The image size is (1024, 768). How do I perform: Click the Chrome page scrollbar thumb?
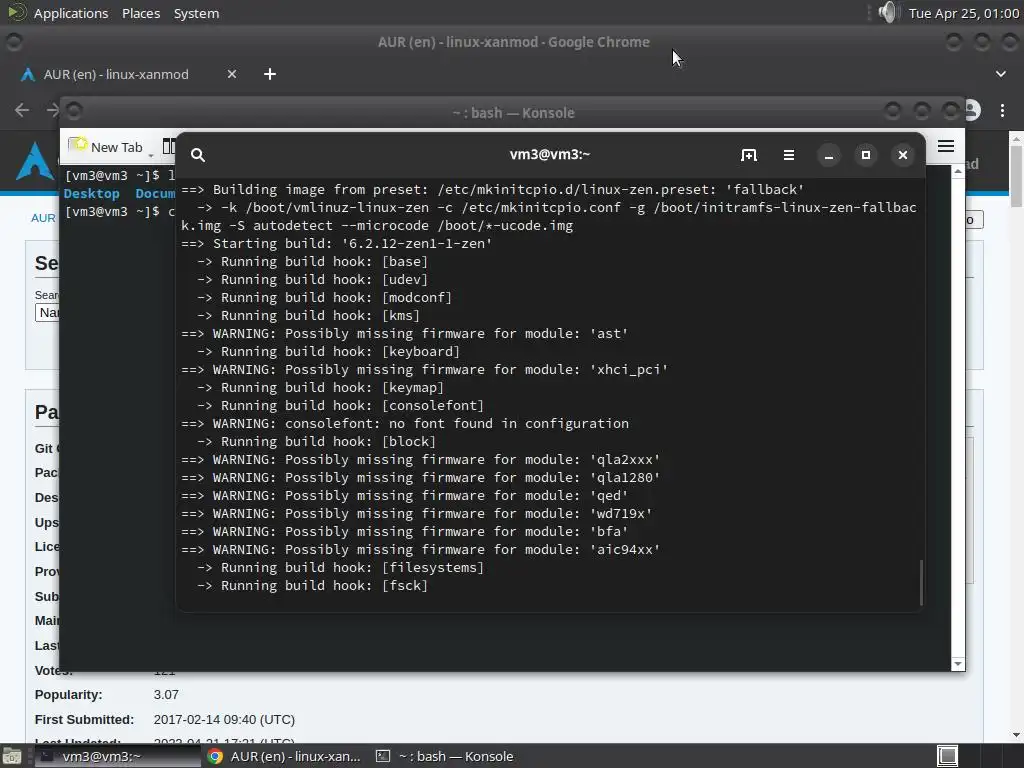coord(1016,175)
